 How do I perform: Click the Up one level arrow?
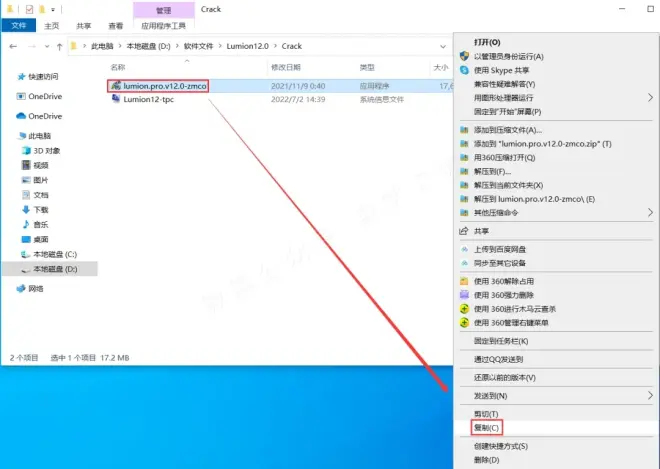59,46
